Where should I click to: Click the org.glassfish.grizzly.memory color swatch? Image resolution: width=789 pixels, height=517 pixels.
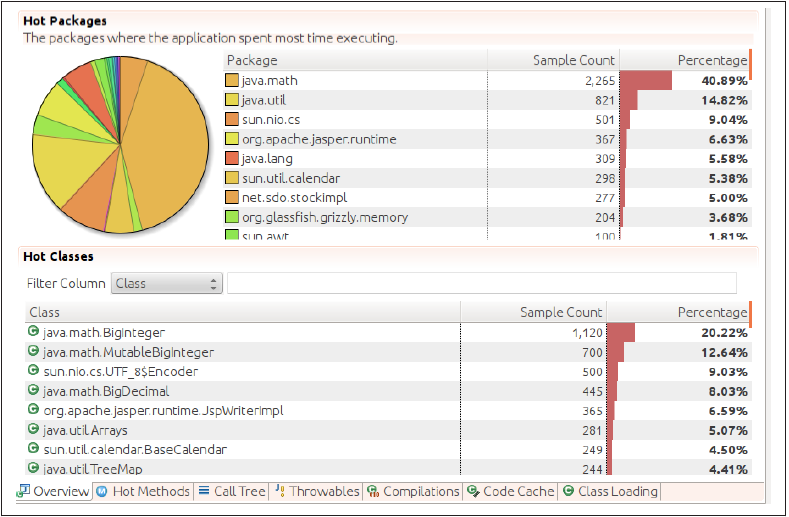point(232,217)
